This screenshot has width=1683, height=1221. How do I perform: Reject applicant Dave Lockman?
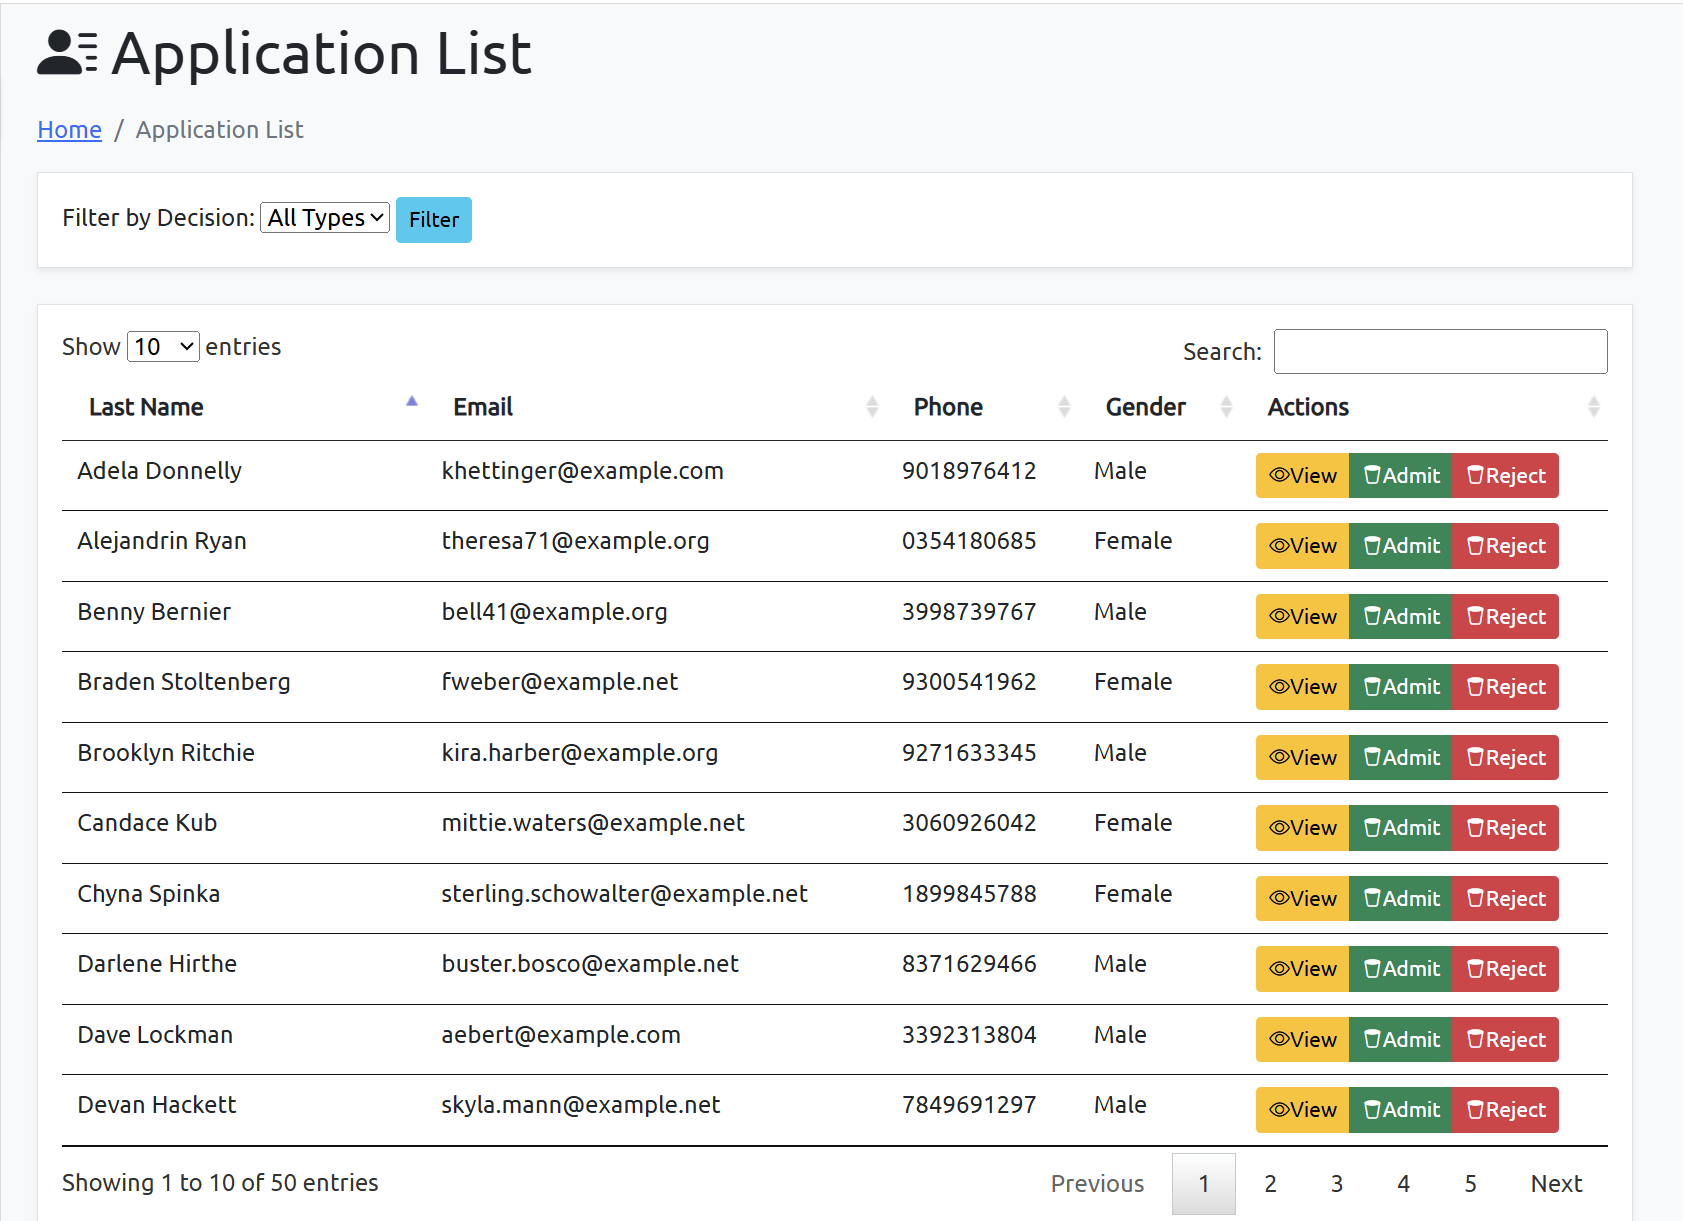pyautogui.click(x=1505, y=1040)
